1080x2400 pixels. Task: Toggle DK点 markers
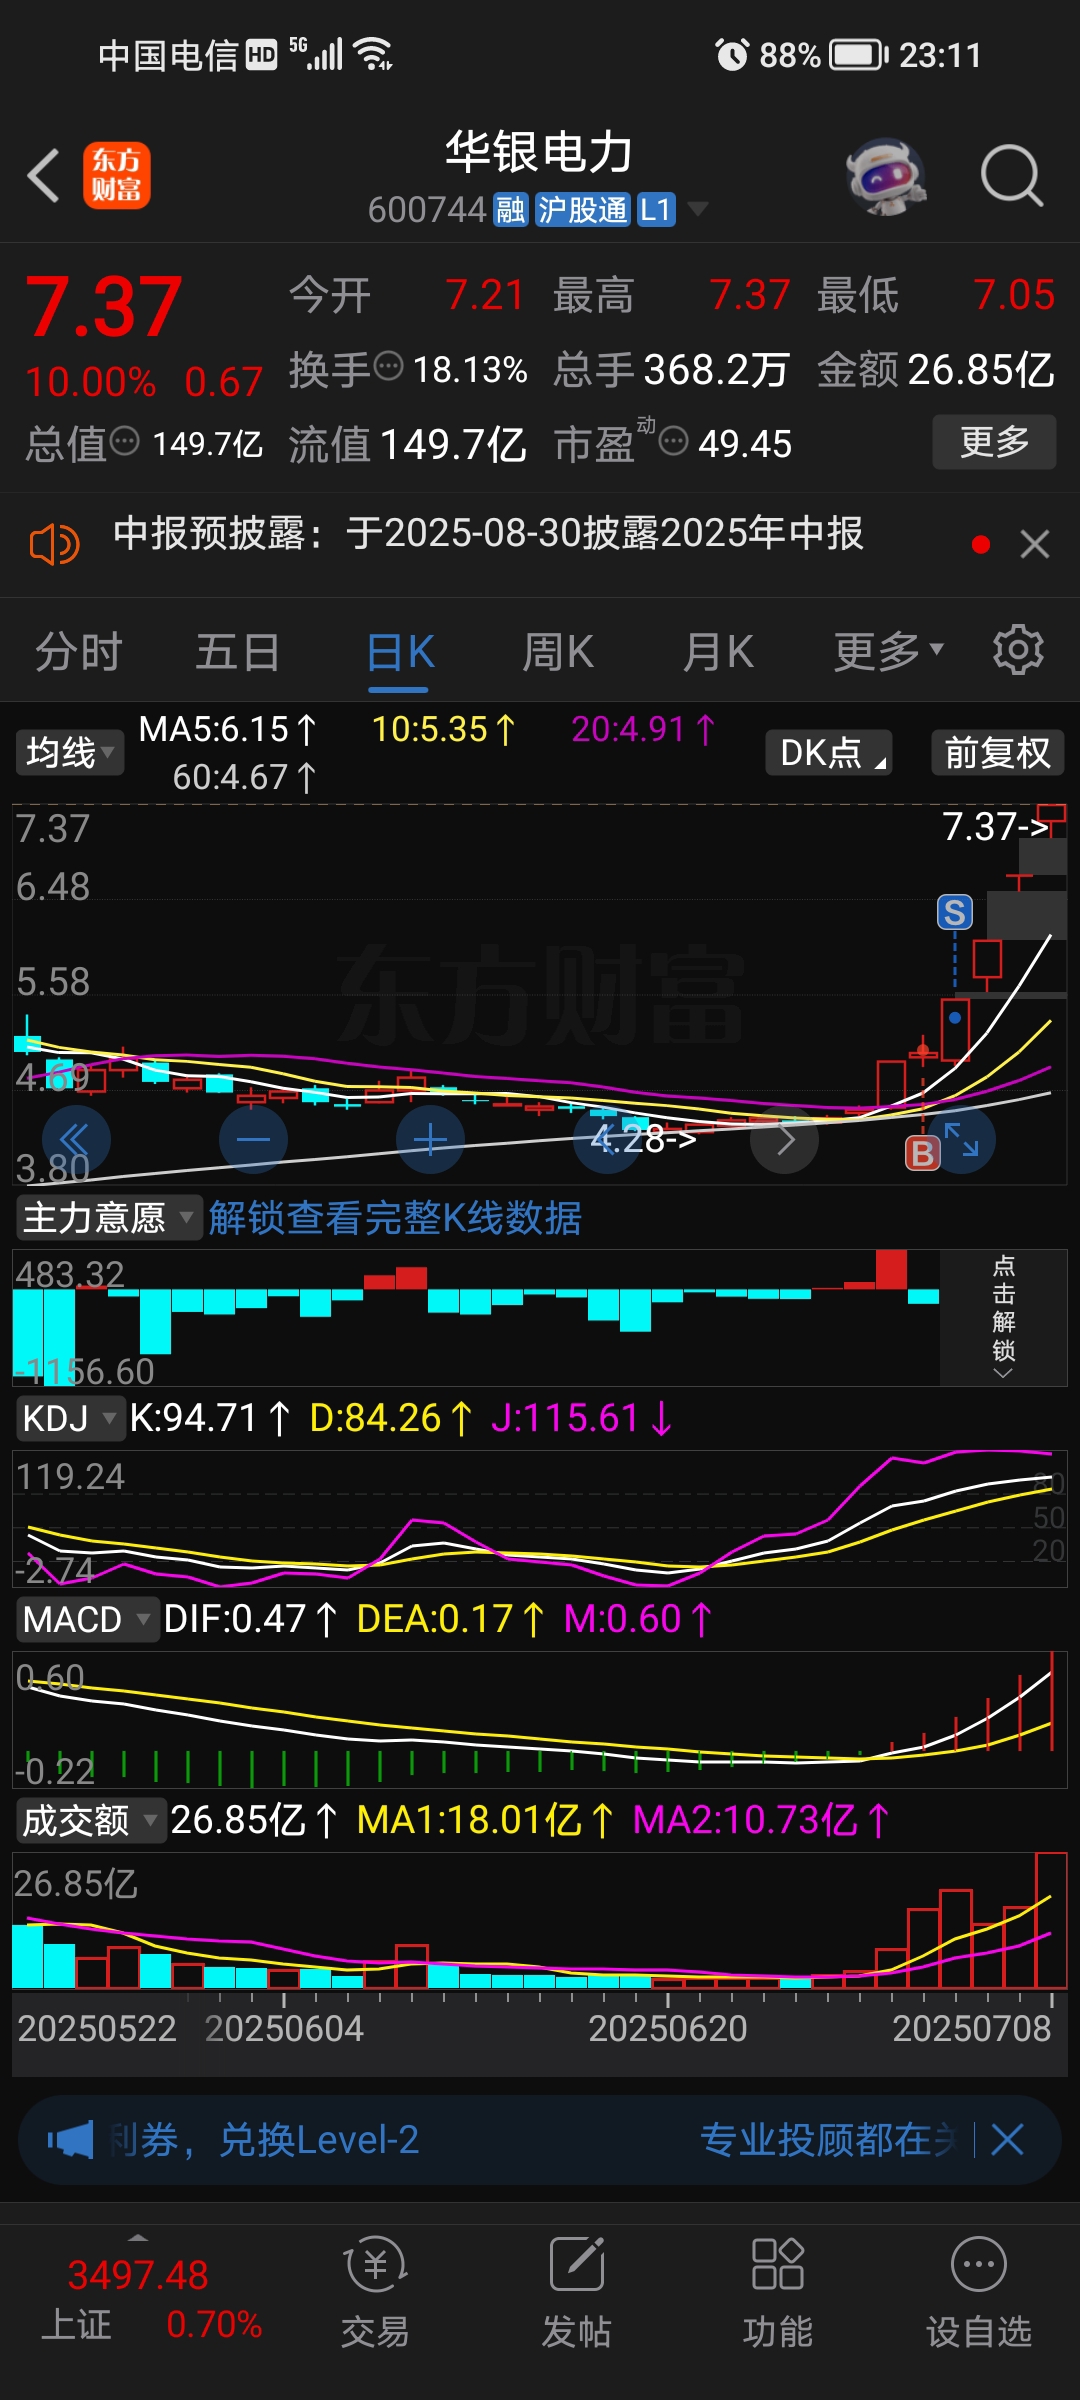pos(829,753)
